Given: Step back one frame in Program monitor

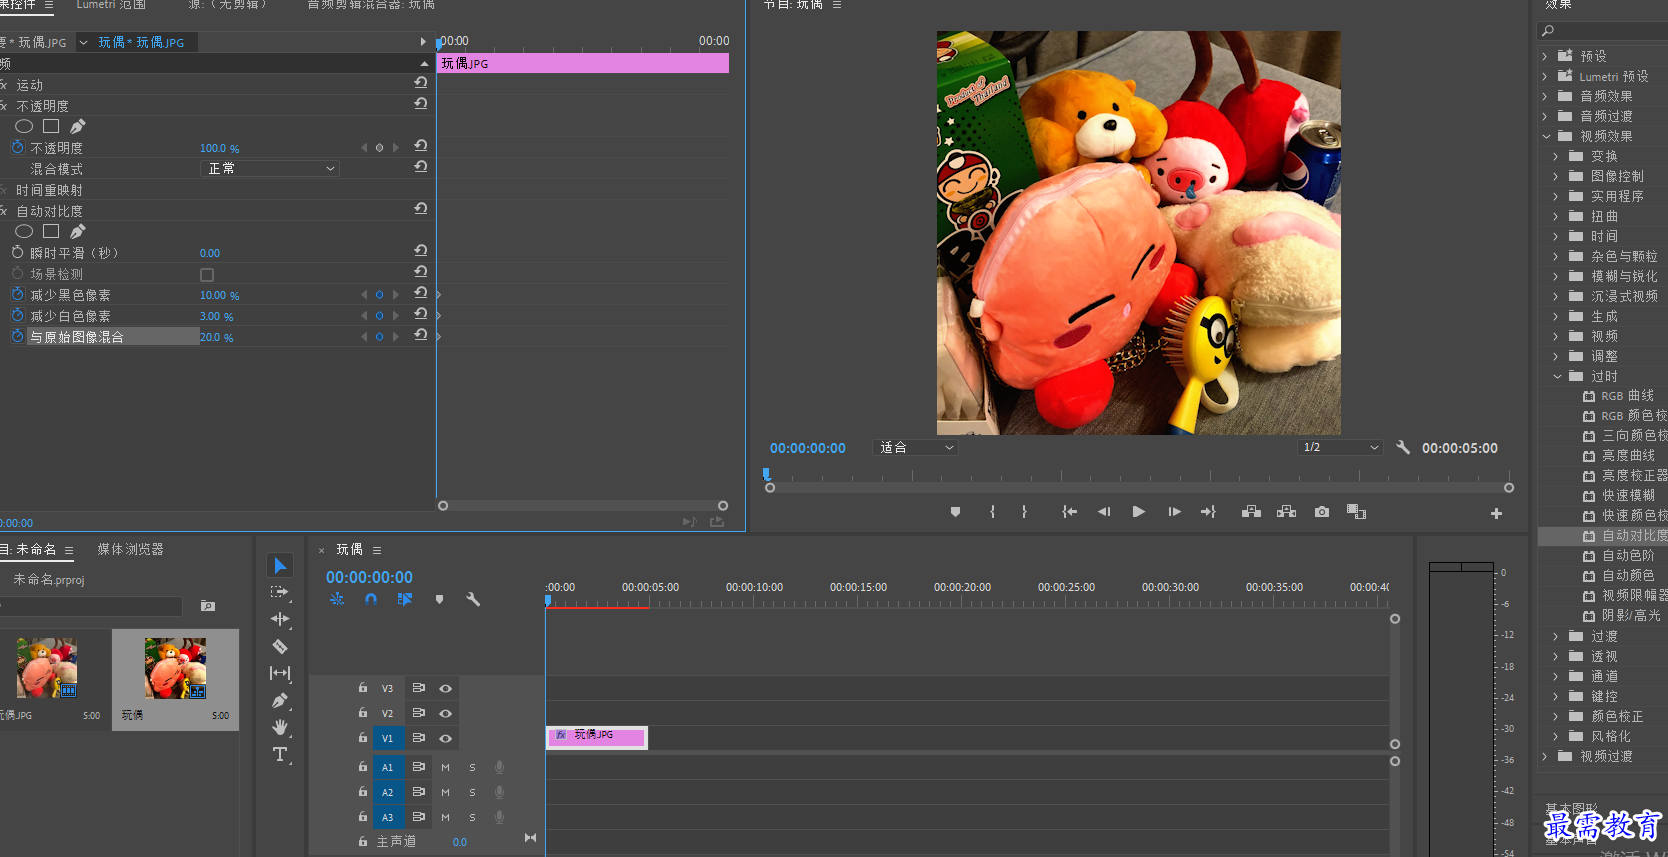Looking at the screenshot, I should point(1104,512).
